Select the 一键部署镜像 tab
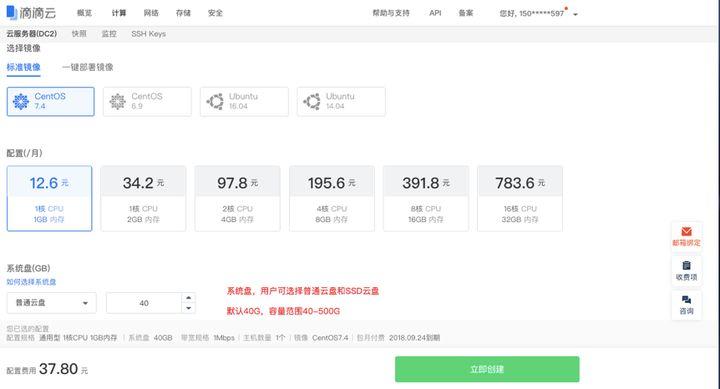Screen dimensions: 720x389 pyautogui.click(x=88, y=67)
